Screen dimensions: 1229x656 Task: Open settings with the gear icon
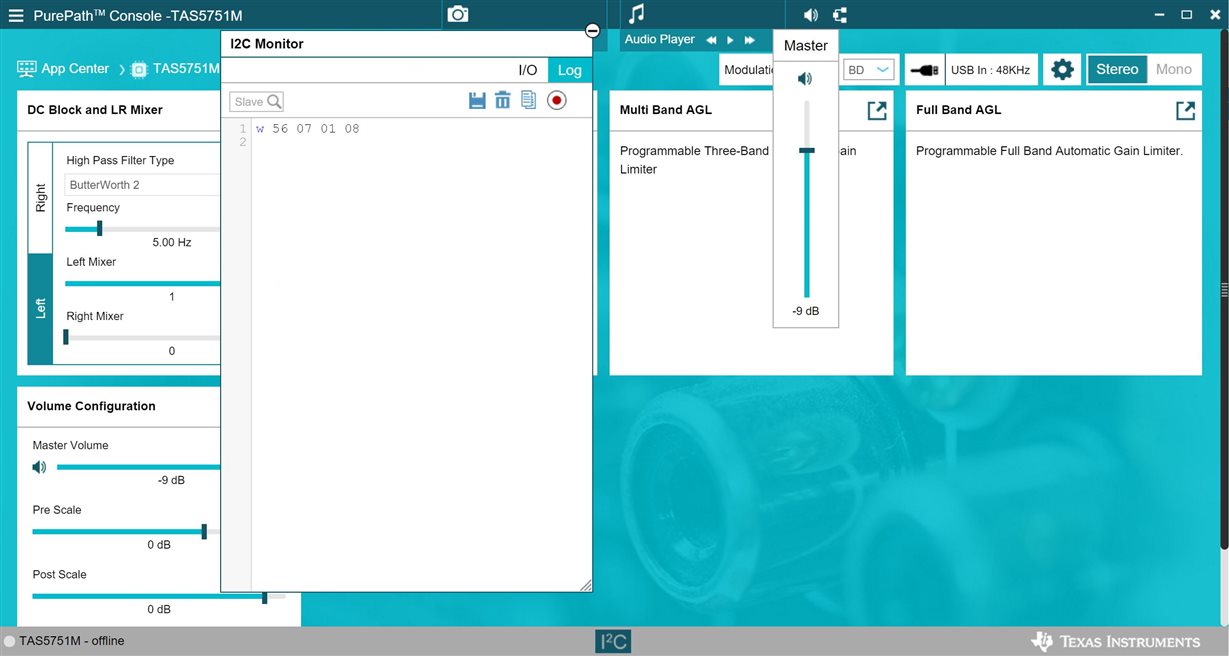coord(1062,69)
